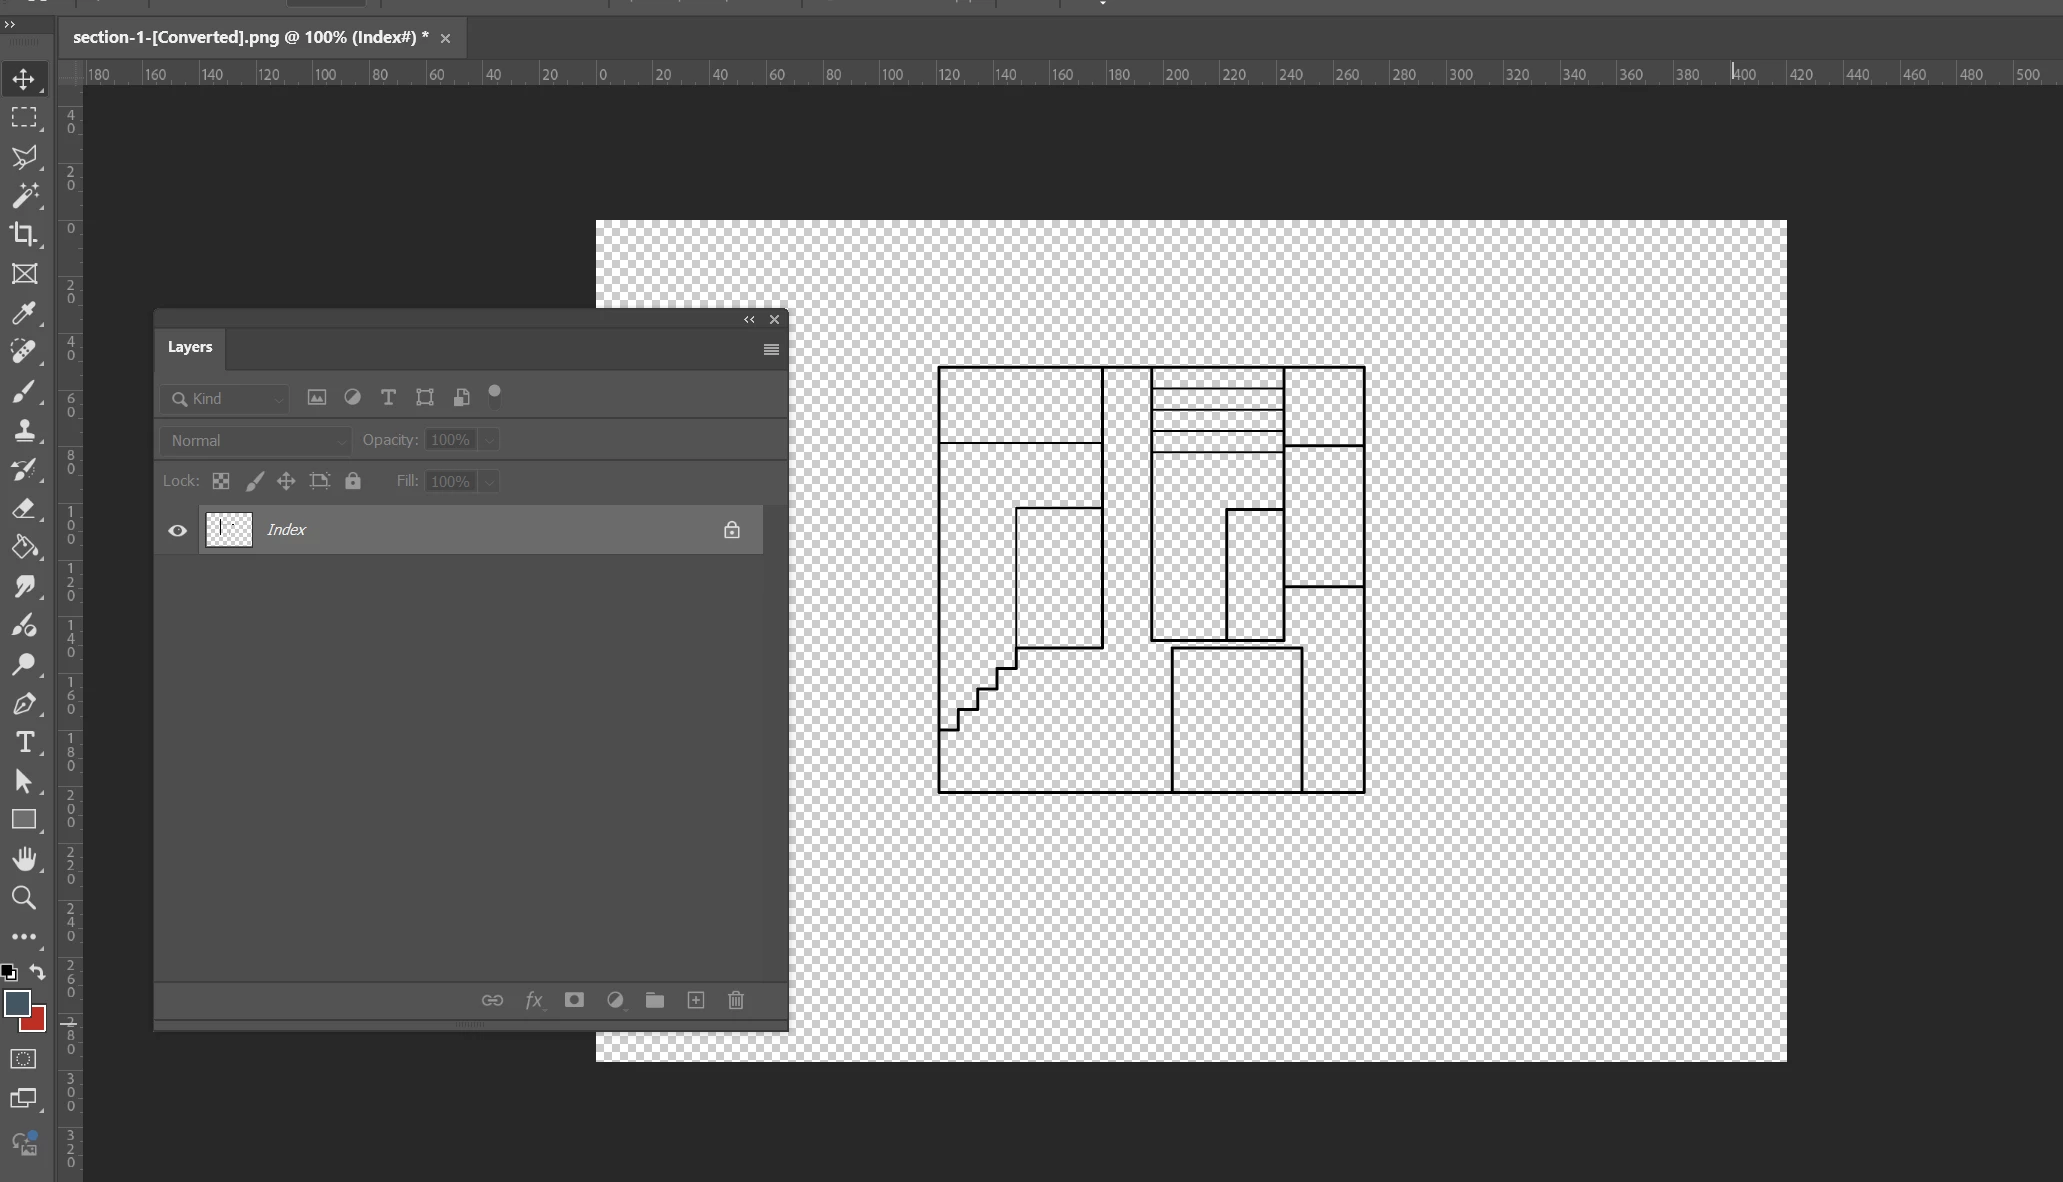This screenshot has width=2063, height=1182.
Task: Toggle the lock all padlock
Action: tap(353, 481)
